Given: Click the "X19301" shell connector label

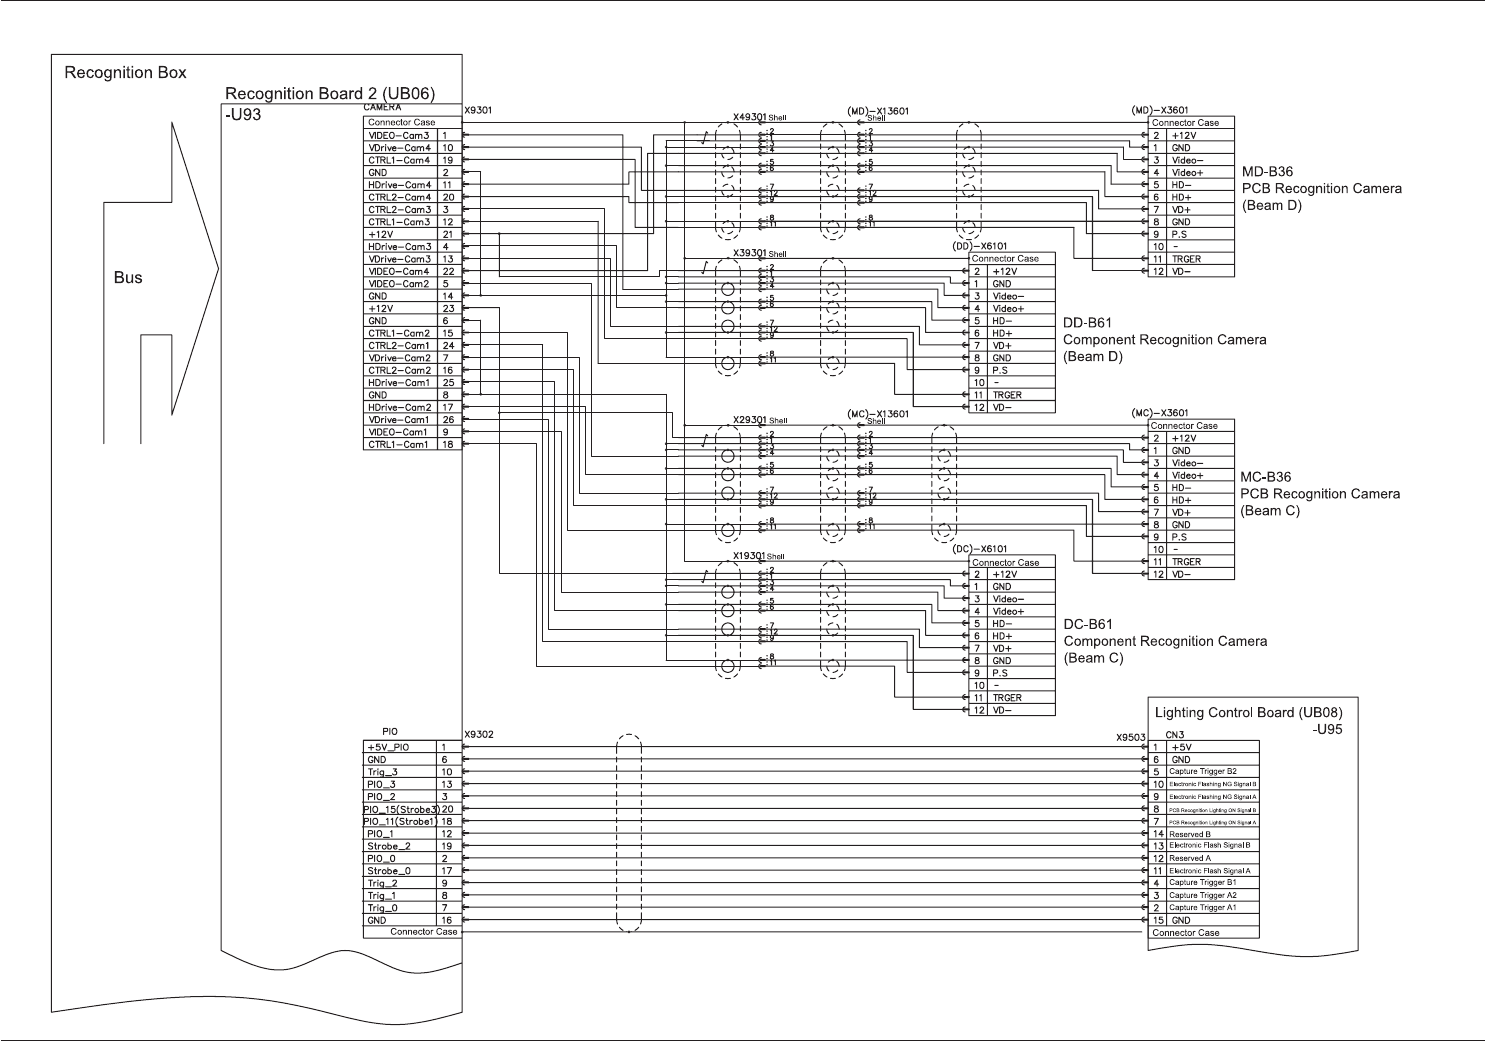Looking at the screenshot, I should click(x=749, y=556).
